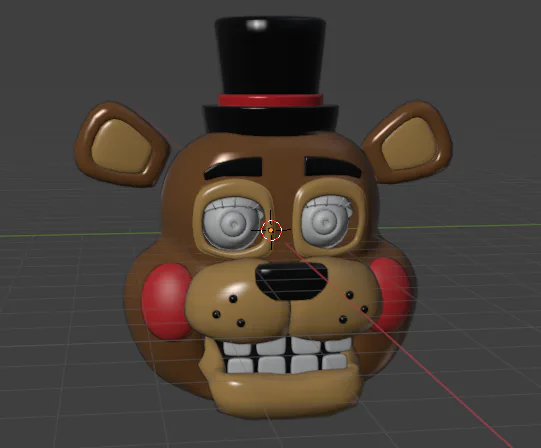
Task: Click the left ear's tan inner pad
Action: point(121,146)
